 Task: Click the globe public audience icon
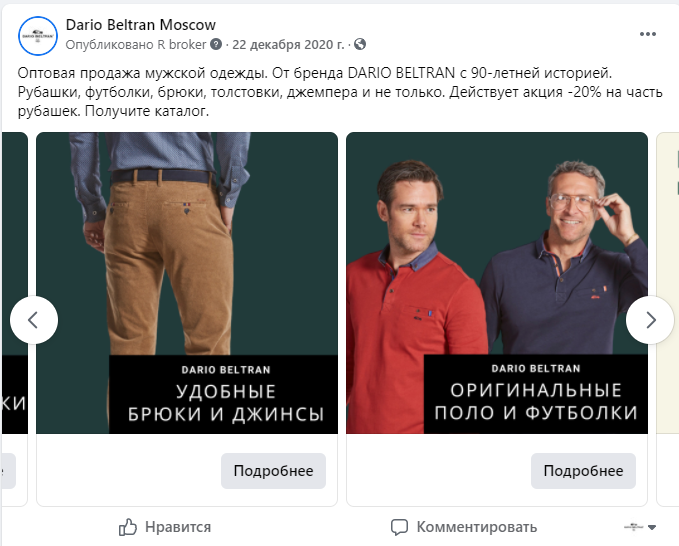point(360,45)
